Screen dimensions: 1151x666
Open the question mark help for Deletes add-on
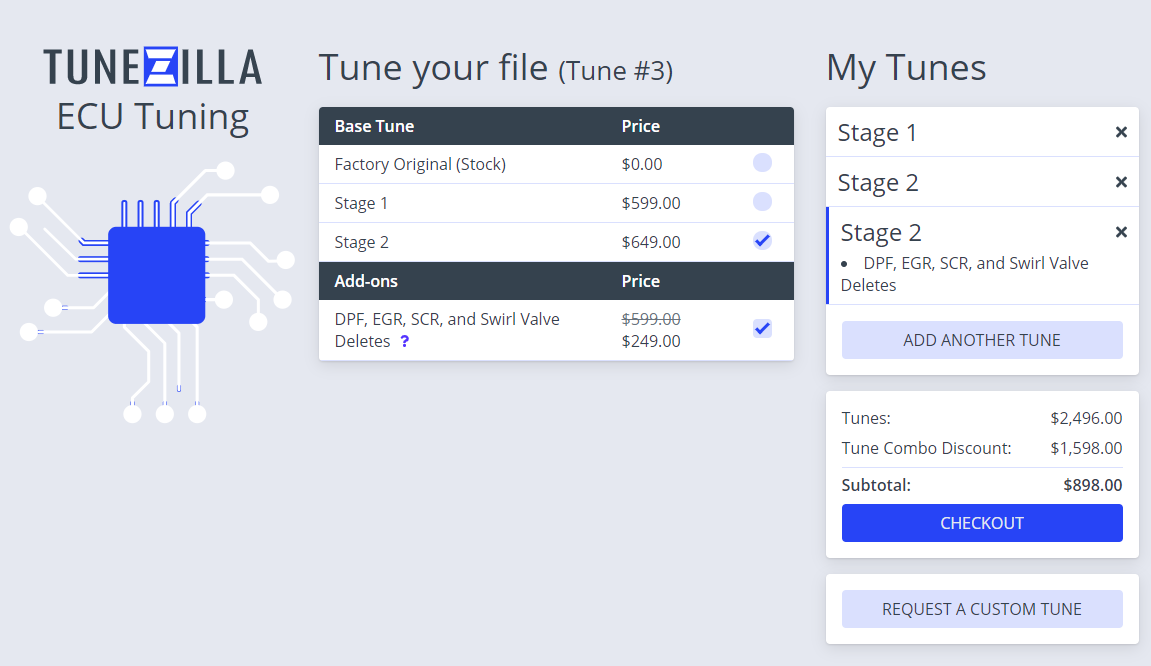point(404,341)
